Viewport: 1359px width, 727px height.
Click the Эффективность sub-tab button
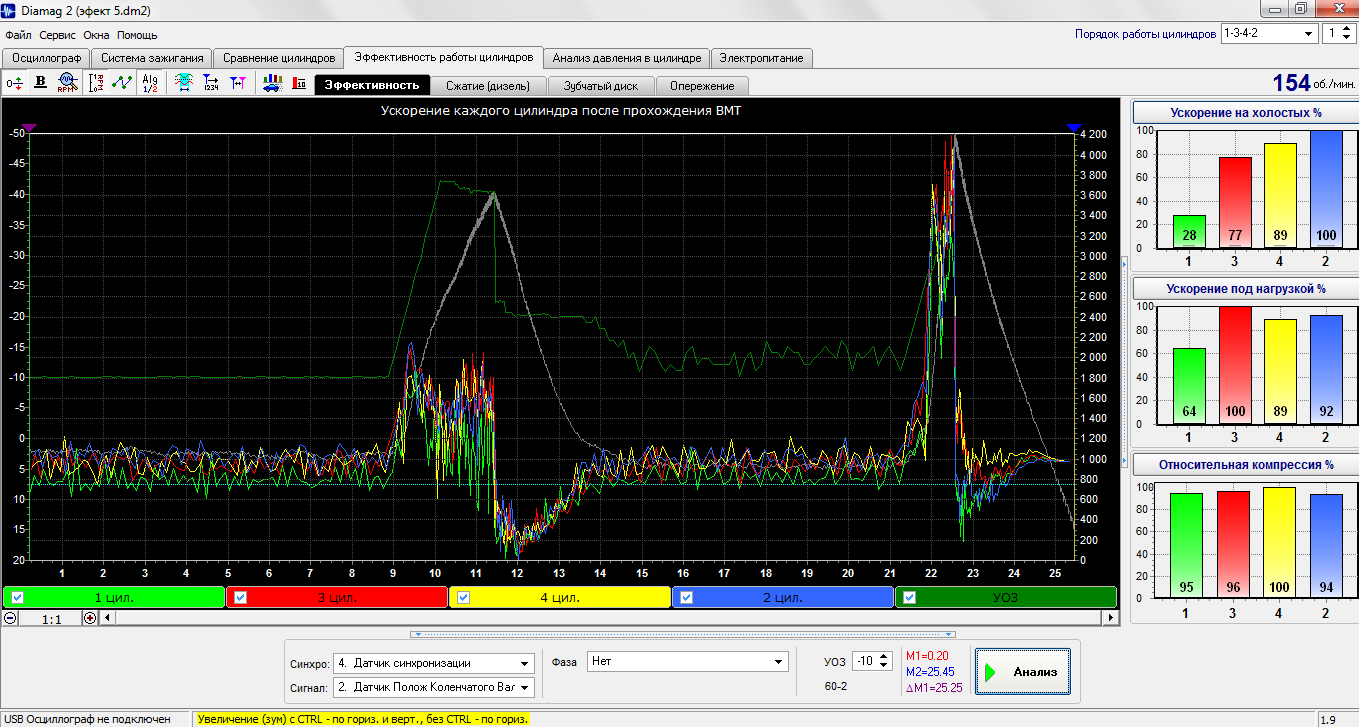372,85
